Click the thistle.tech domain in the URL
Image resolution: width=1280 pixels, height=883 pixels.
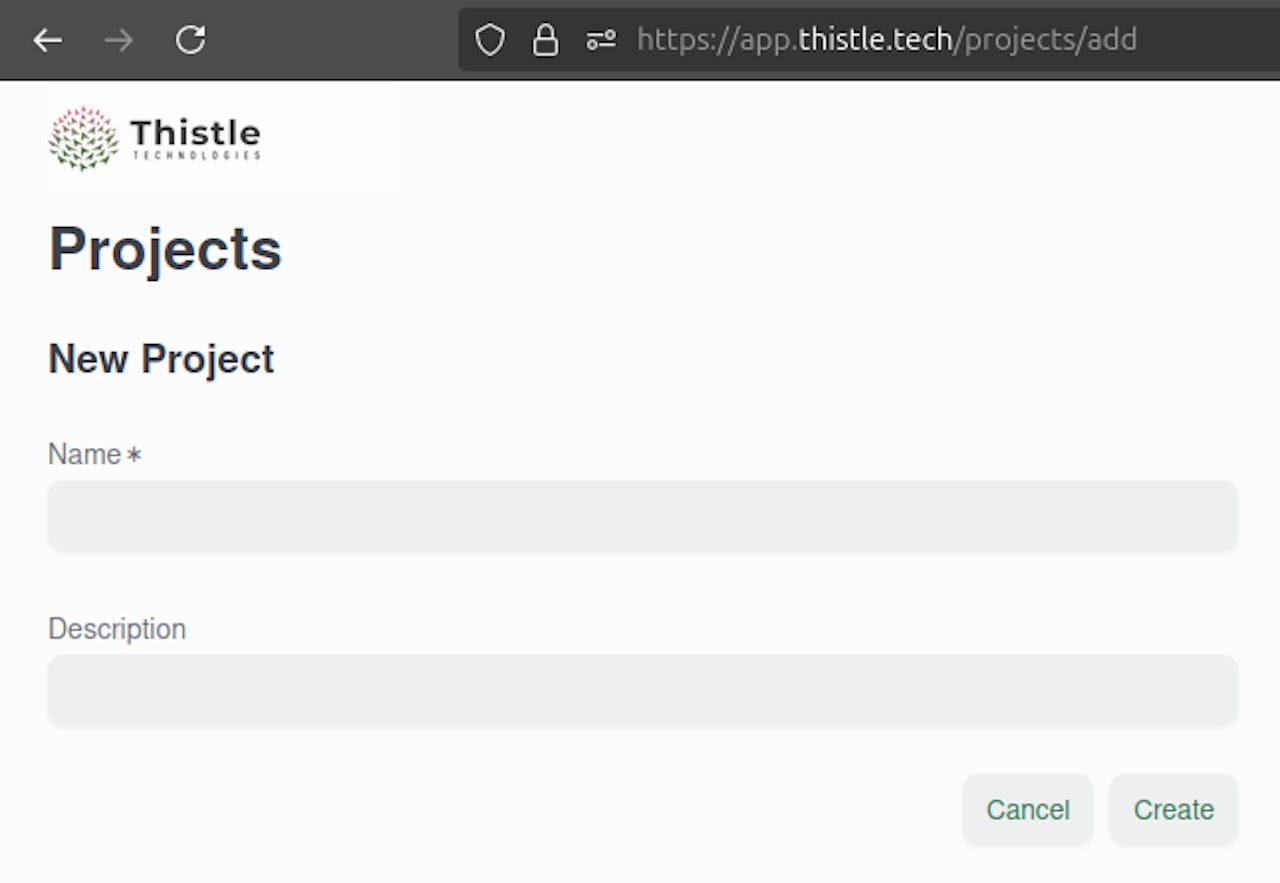coord(874,40)
